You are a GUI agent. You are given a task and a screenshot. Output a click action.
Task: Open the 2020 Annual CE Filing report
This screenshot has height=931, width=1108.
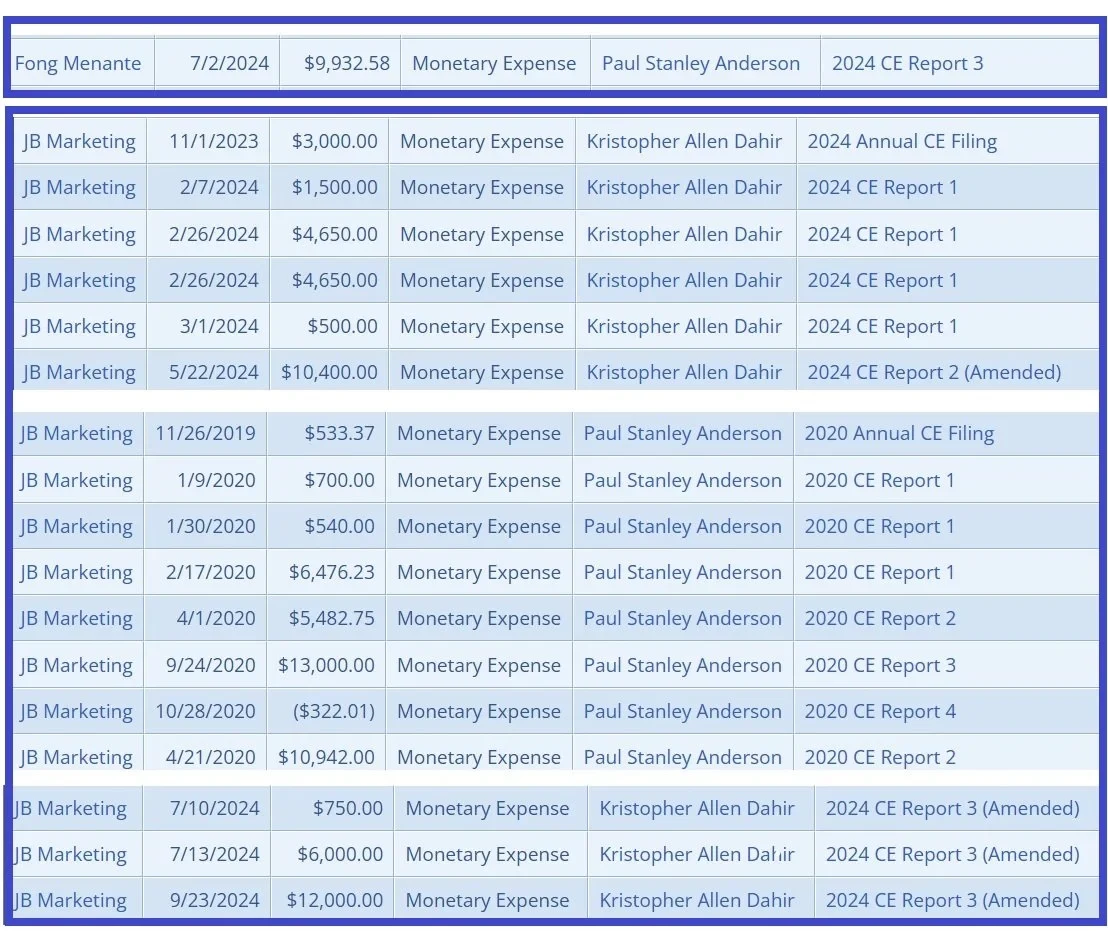tap(899, 434)
